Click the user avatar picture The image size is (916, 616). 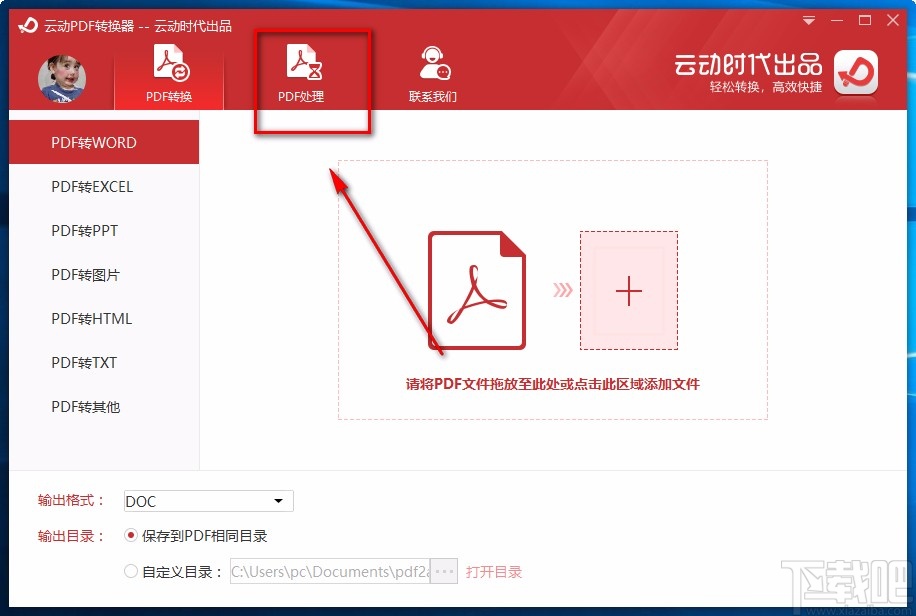tap(62, 75)
